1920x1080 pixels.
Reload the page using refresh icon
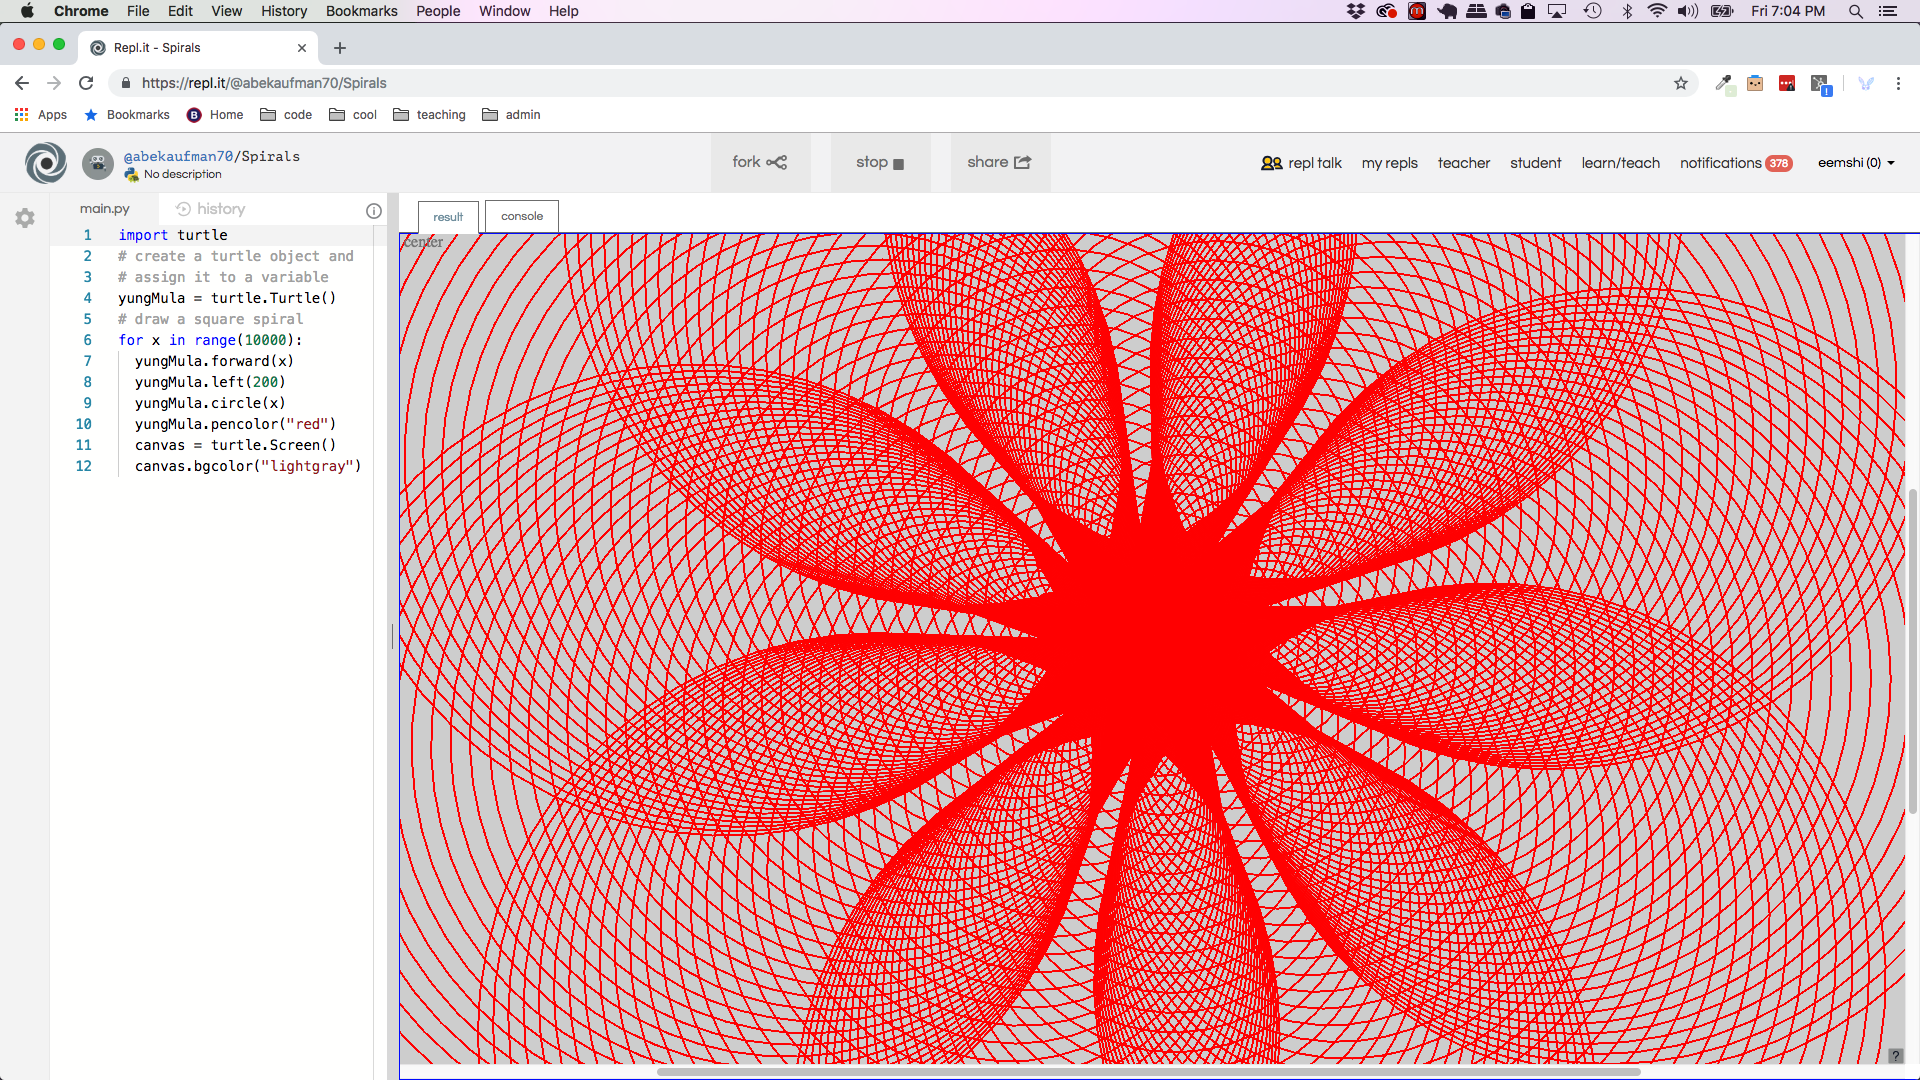pyautogui.click(x=86, y=83)
